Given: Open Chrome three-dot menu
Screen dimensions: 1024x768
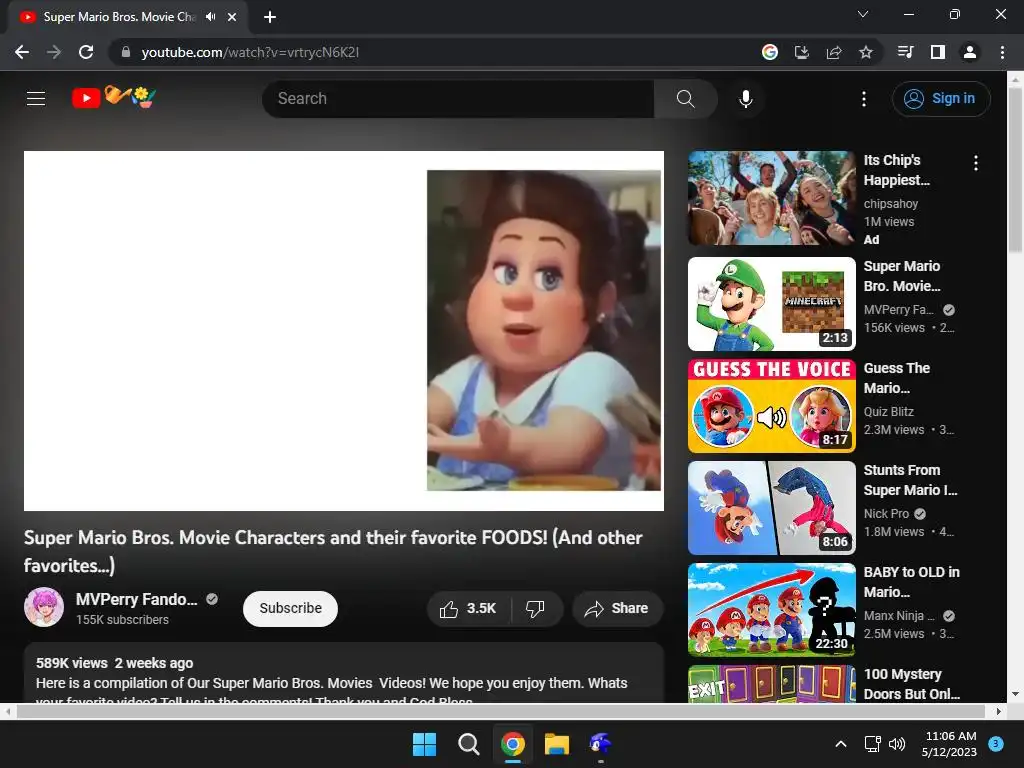Looking at the screenshot, I should click(x=1002, y=52).
